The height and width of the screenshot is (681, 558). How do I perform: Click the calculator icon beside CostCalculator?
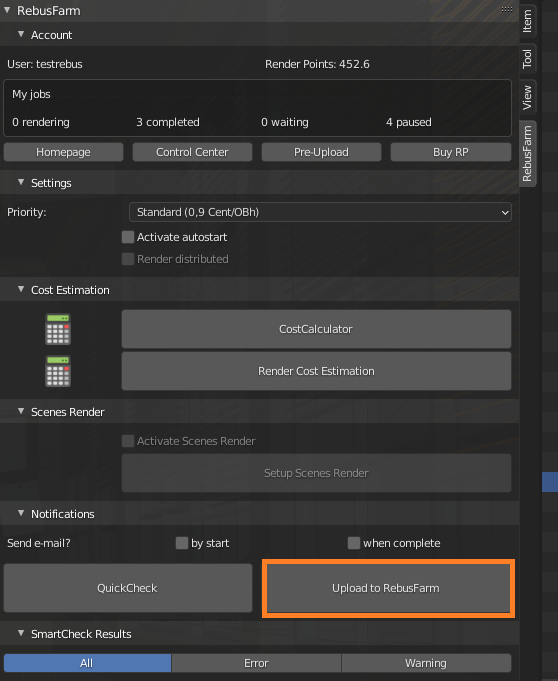coord(58,329)
